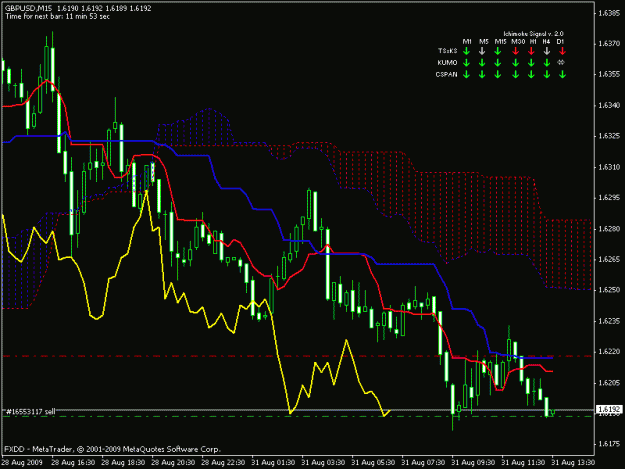Image resolution: width=625 pixels, height=469 pixels.
Task: Click the M30 timeframe column header
Action: click(x=518, y=41)
